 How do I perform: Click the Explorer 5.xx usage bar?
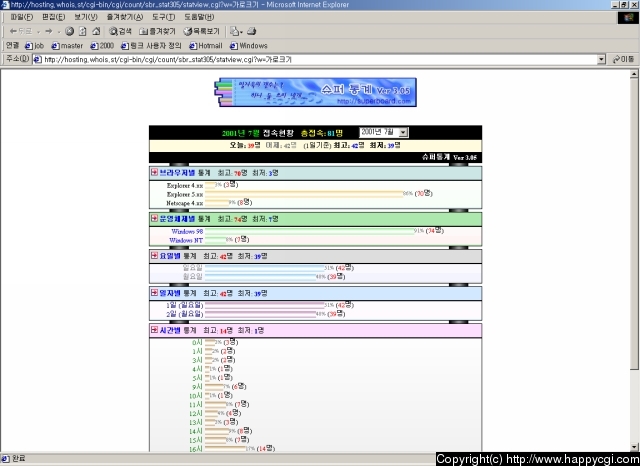coord(304,194)
